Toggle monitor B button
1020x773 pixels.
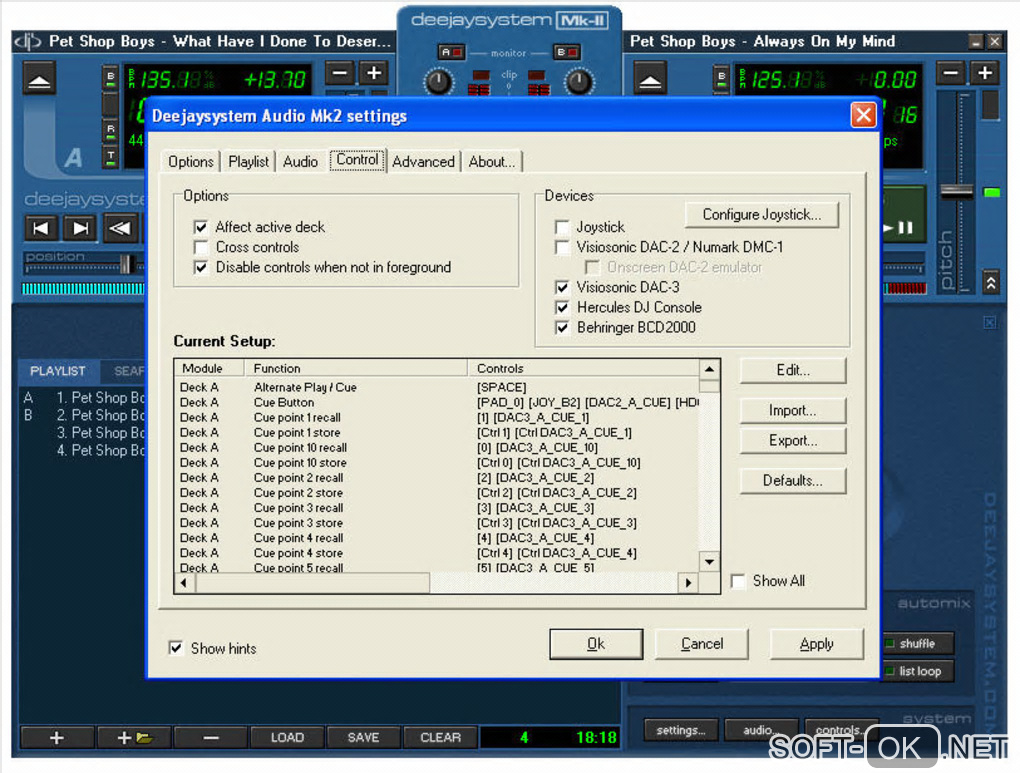point(566,52)
